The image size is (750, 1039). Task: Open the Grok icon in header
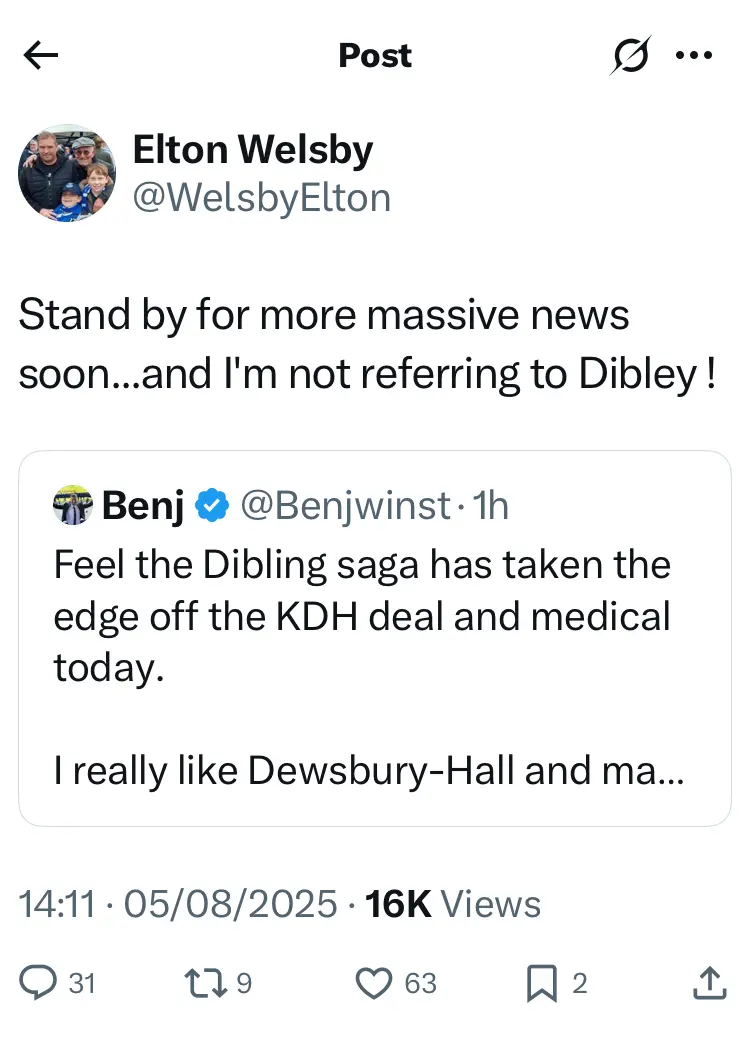(x=631, y=56)
